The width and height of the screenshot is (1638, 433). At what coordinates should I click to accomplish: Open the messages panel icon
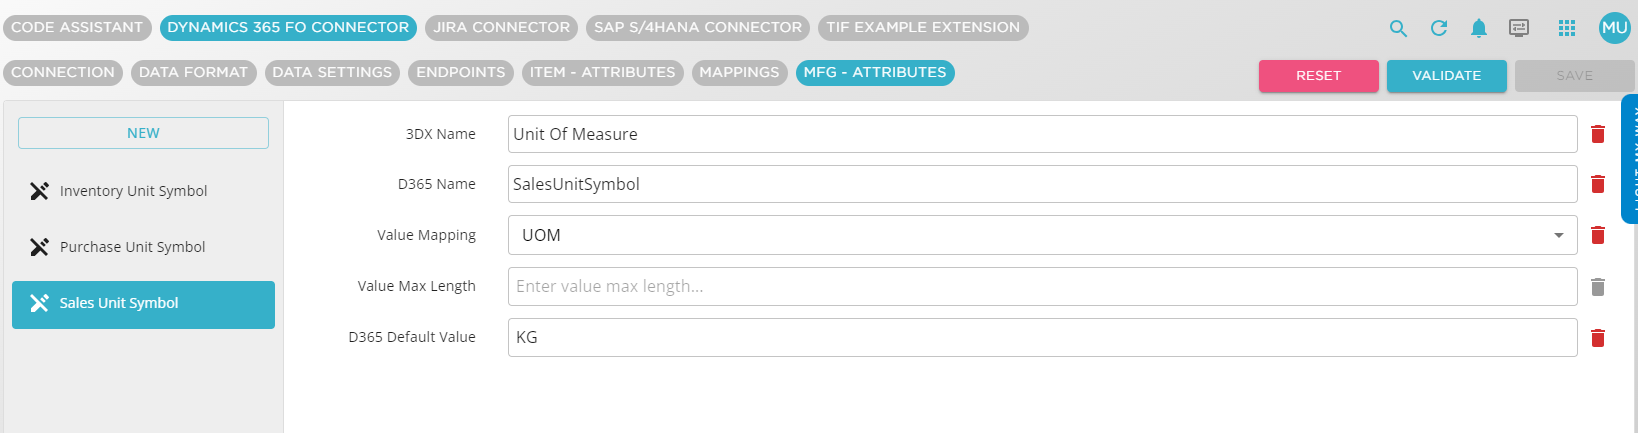coord(1519,28)
